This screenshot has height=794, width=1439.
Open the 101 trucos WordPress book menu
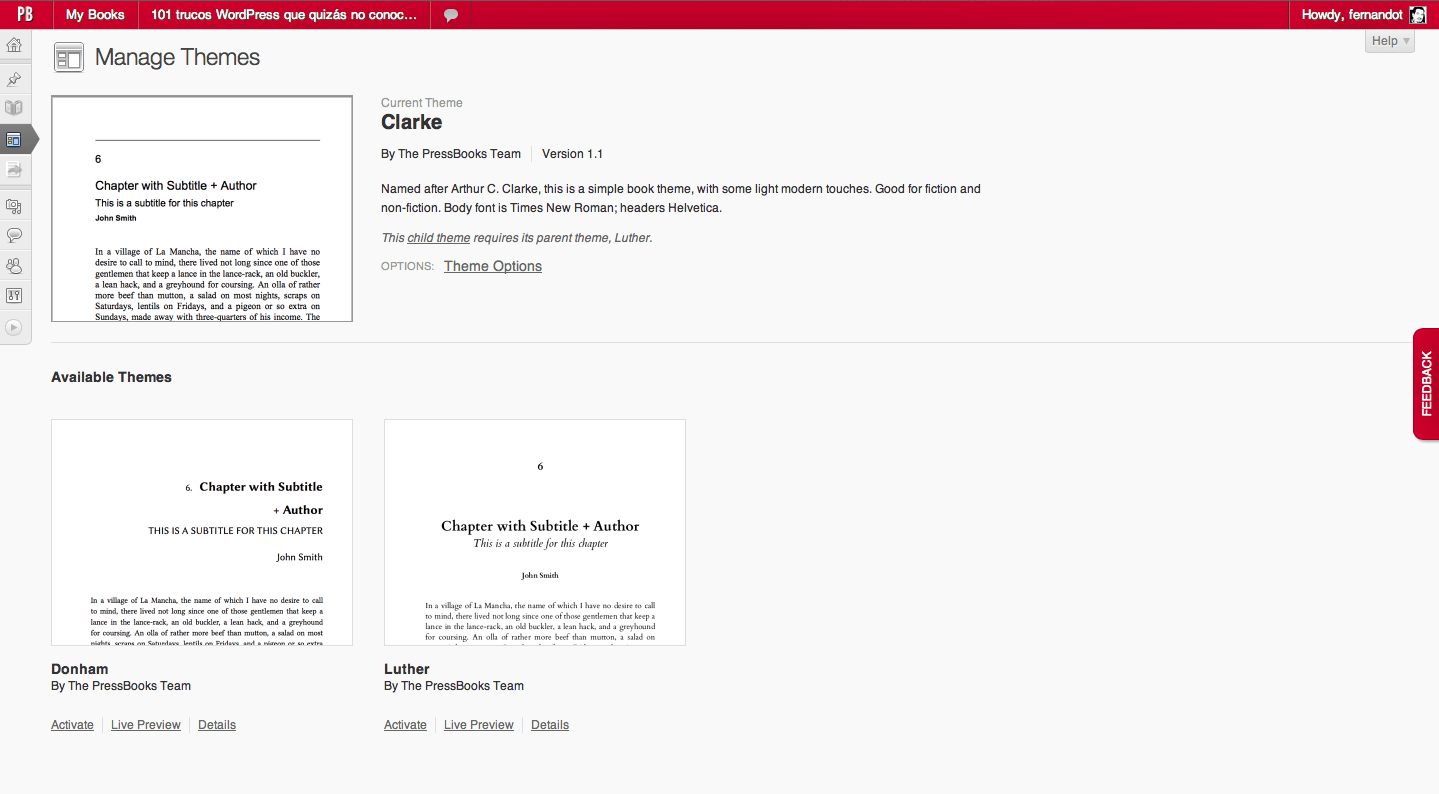coord(284,15)
